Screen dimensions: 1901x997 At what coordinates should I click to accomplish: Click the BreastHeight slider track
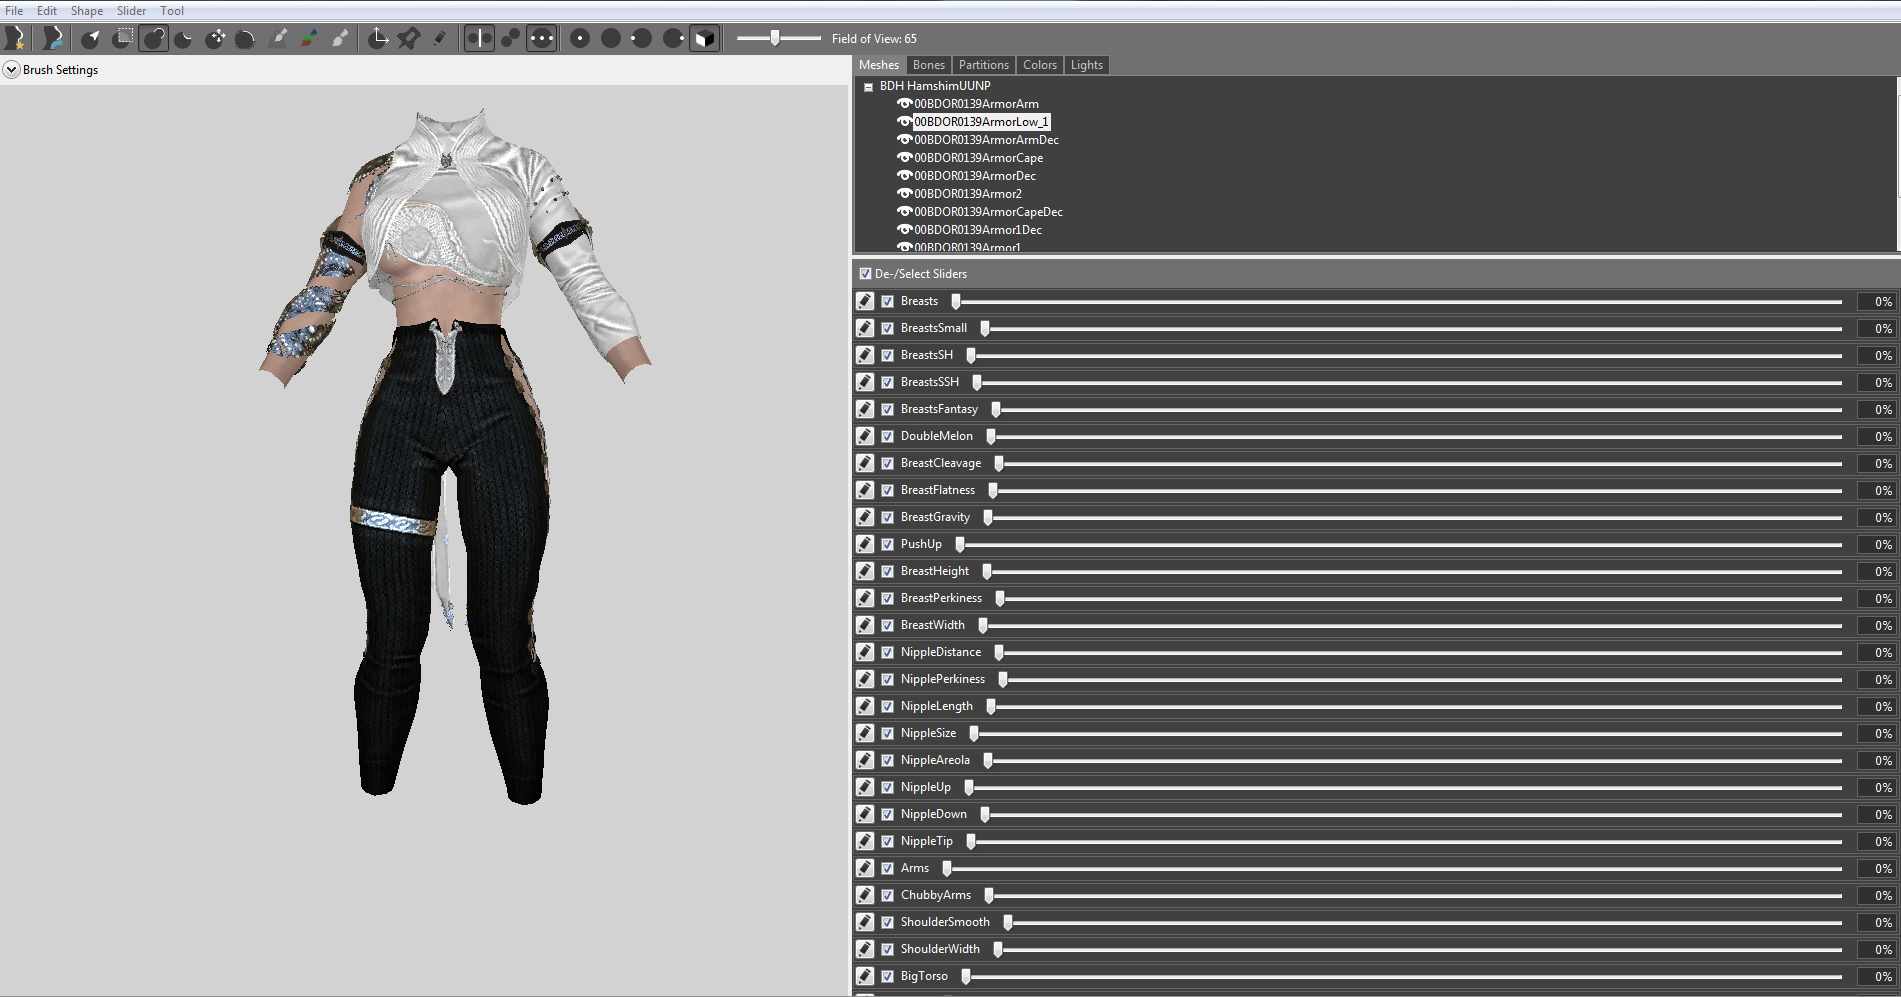click(x=1412, y=571)
